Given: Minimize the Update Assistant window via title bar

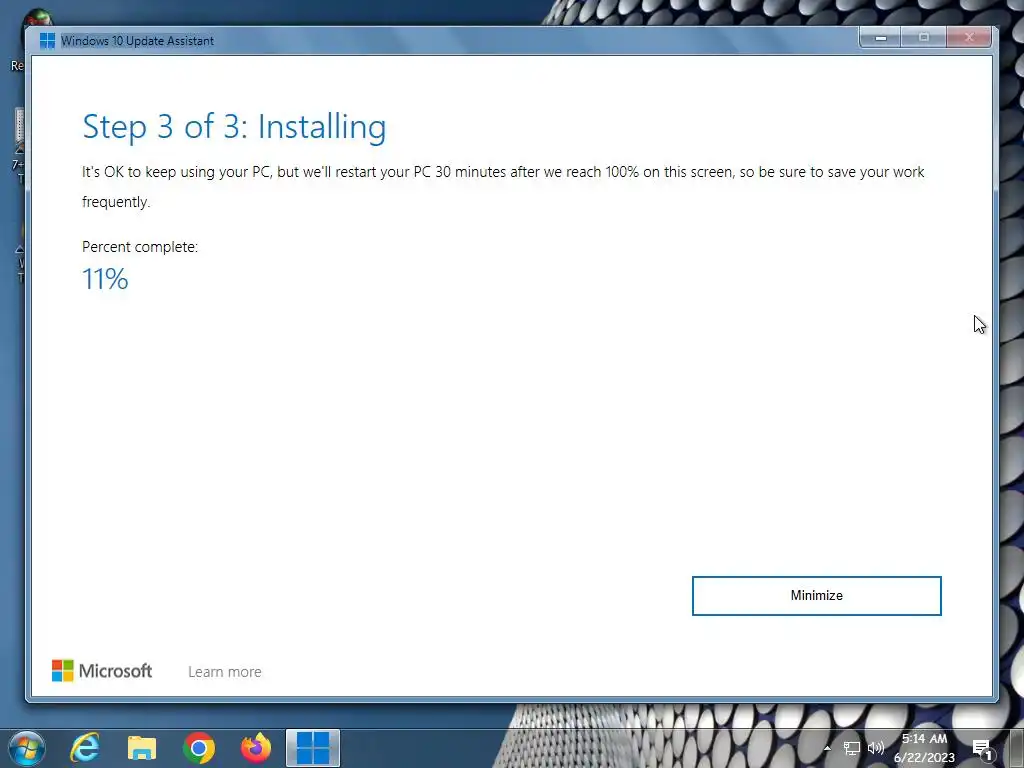Looking at the screenshot, I should [x=880, y=38].
